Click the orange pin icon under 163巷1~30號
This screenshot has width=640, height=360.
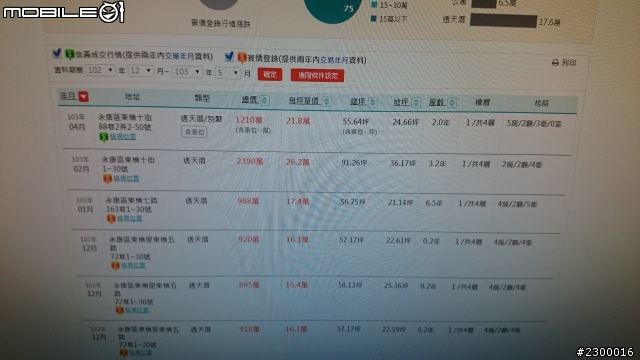point(111,218)
